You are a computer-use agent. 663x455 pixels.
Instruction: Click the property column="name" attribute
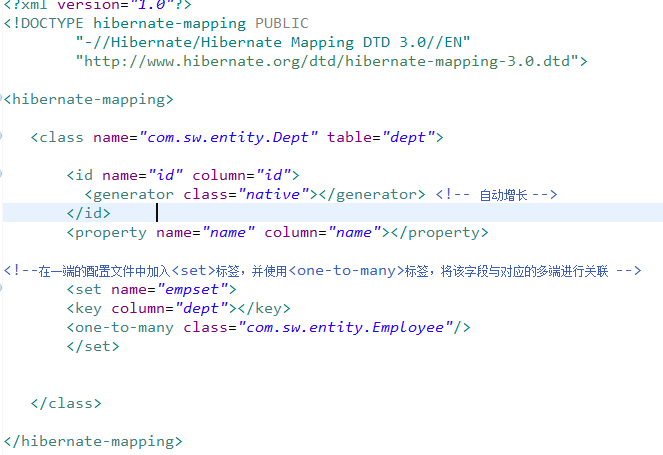click(323, 233)
